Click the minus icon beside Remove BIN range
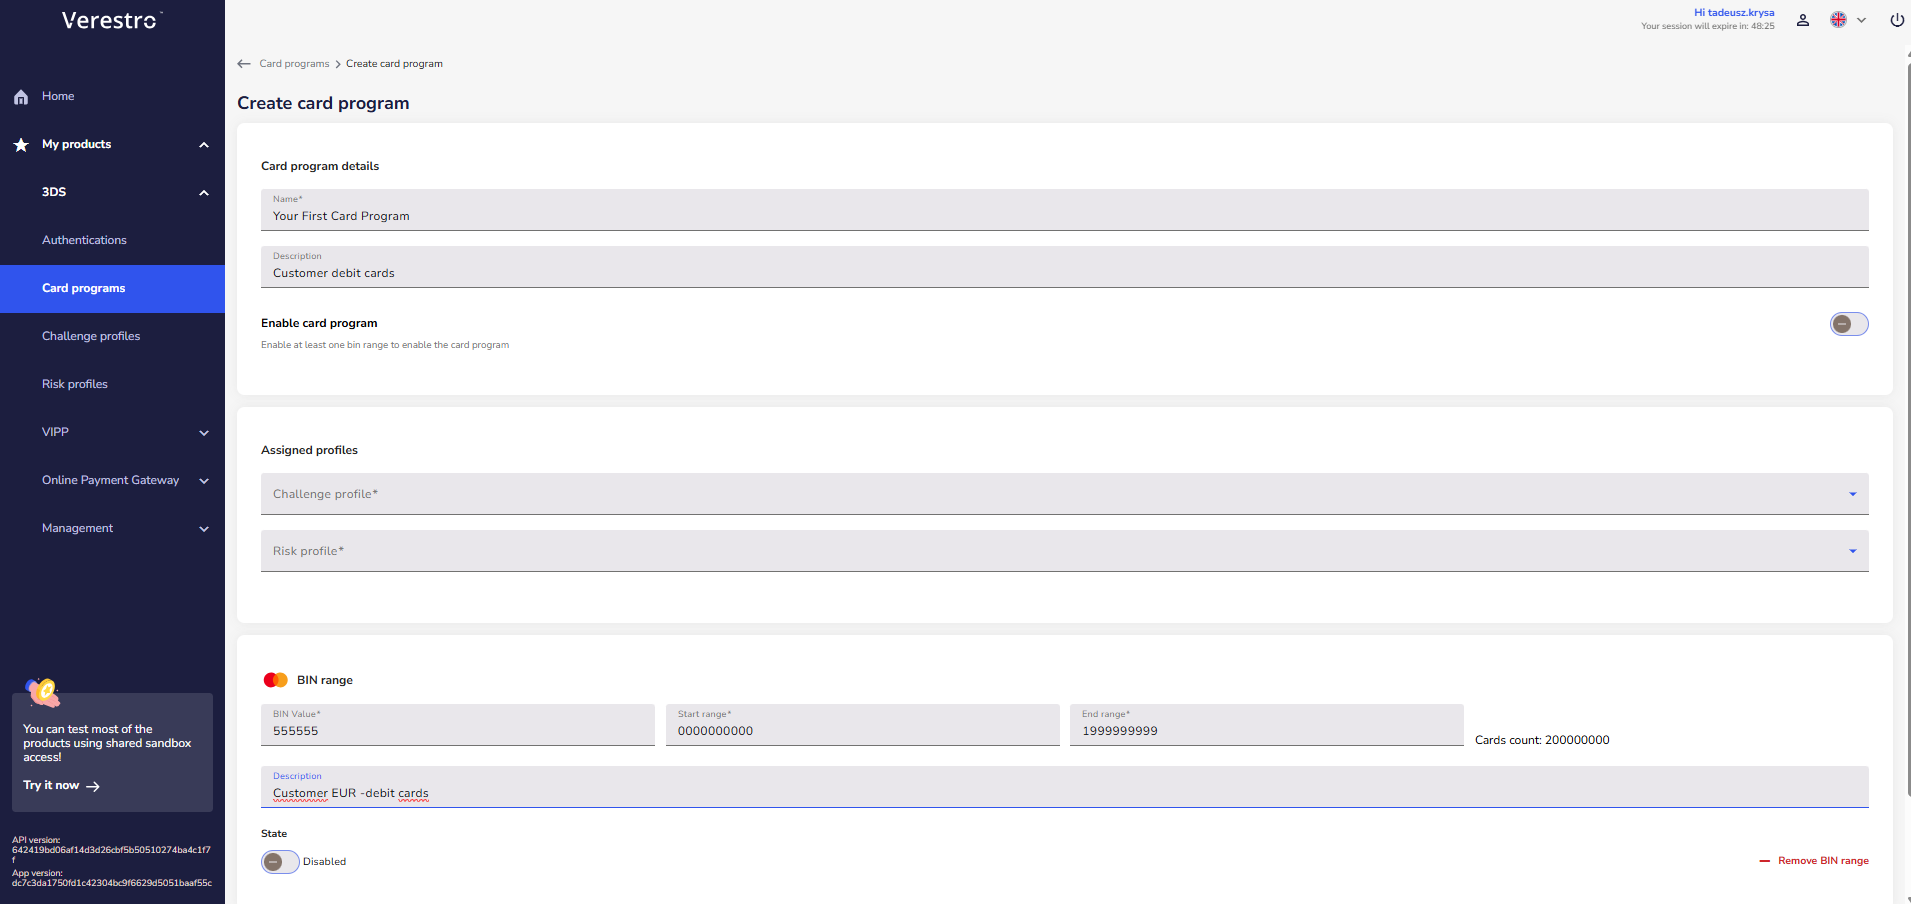This screenshot has height=904, width=1911. pos(1765,861)
